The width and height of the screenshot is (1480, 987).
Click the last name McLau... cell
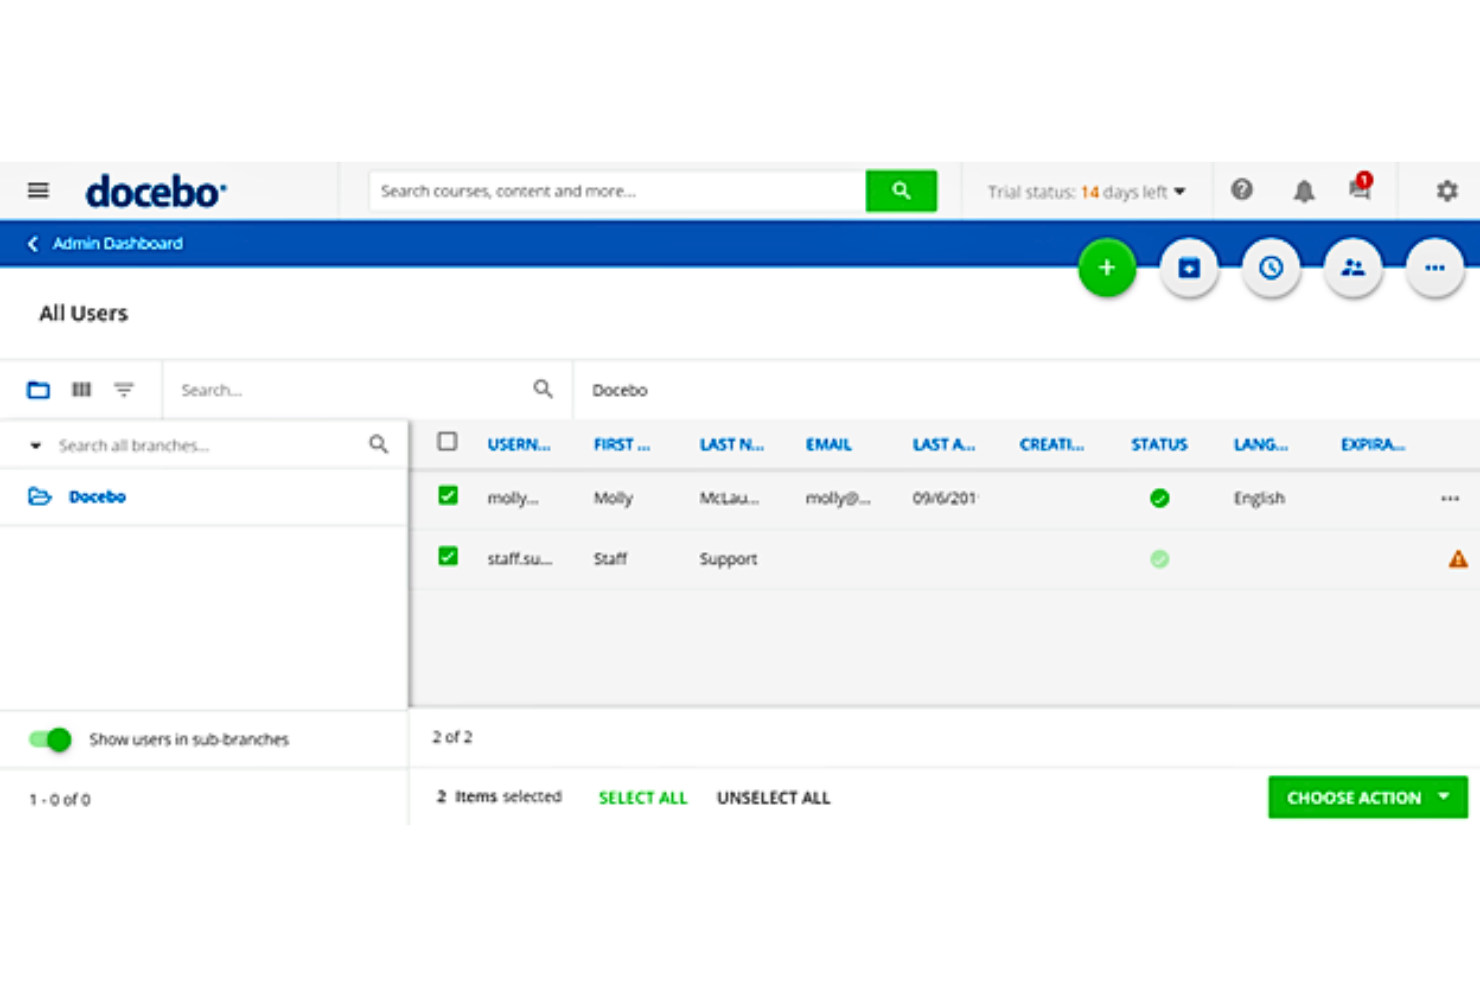point(729,498)
